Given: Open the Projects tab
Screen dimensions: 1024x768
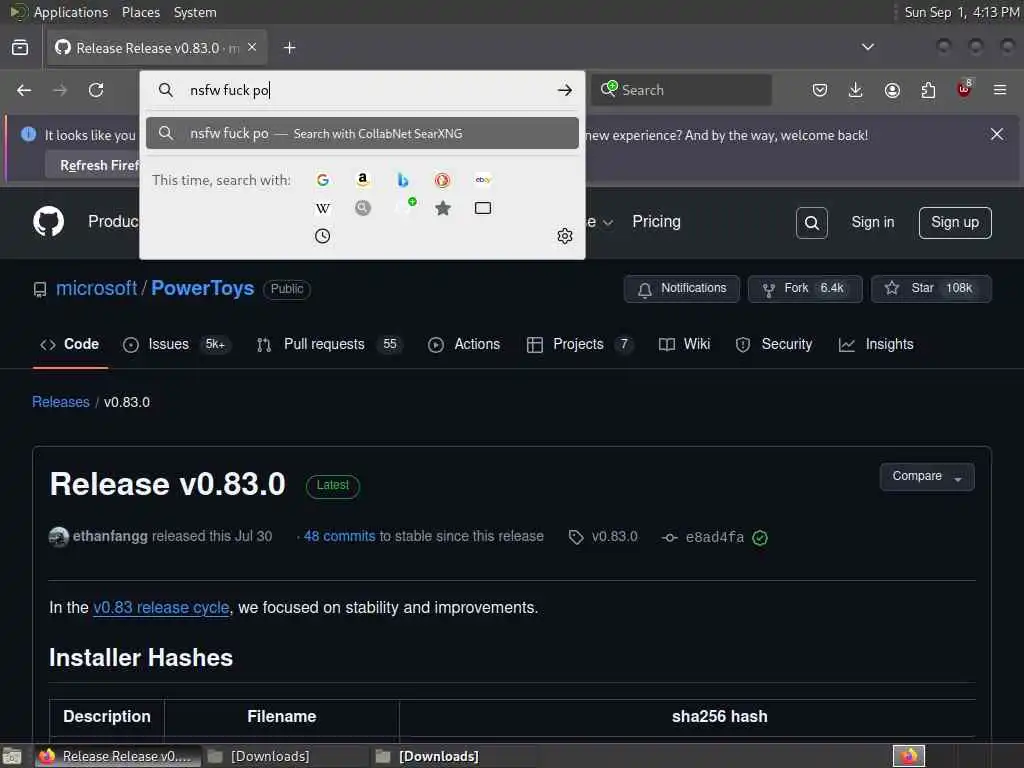Looking at the screenshot, I should 580,344.
